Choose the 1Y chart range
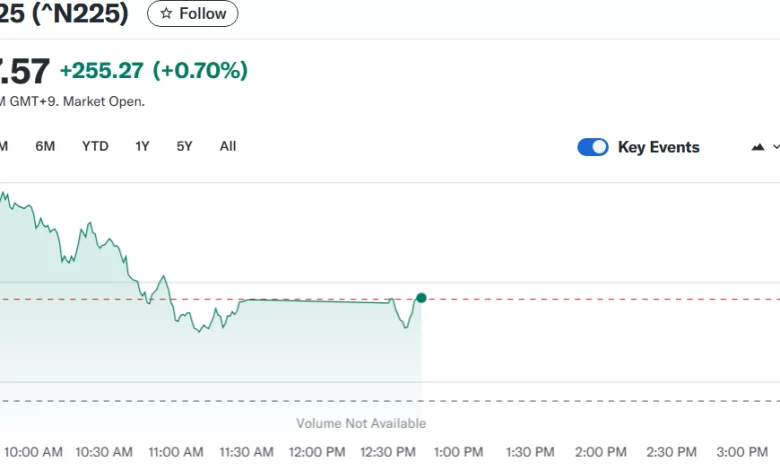Screen dimensions: 780x470 pos(142,146)
